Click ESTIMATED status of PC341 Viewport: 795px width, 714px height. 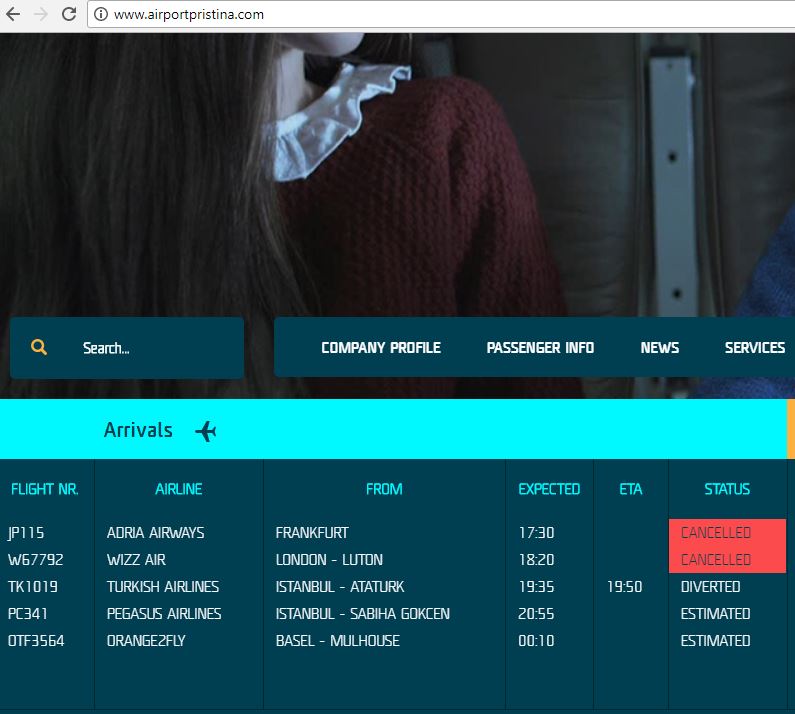pos(715,614)
